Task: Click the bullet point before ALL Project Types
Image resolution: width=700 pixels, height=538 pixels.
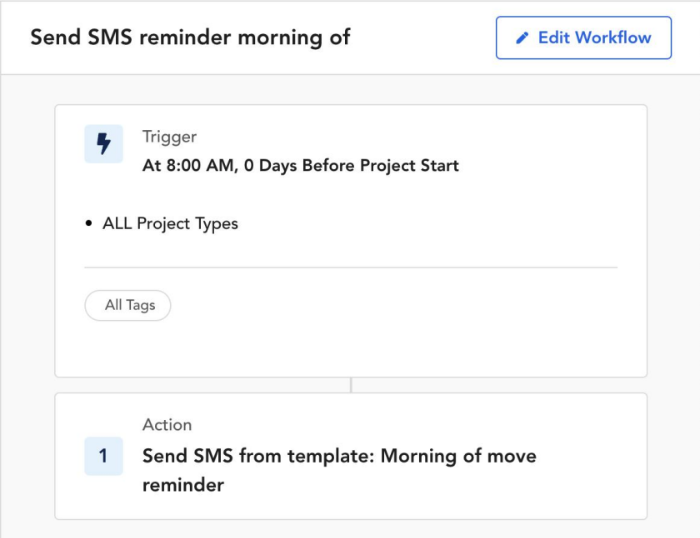Action: coord(88,223)
